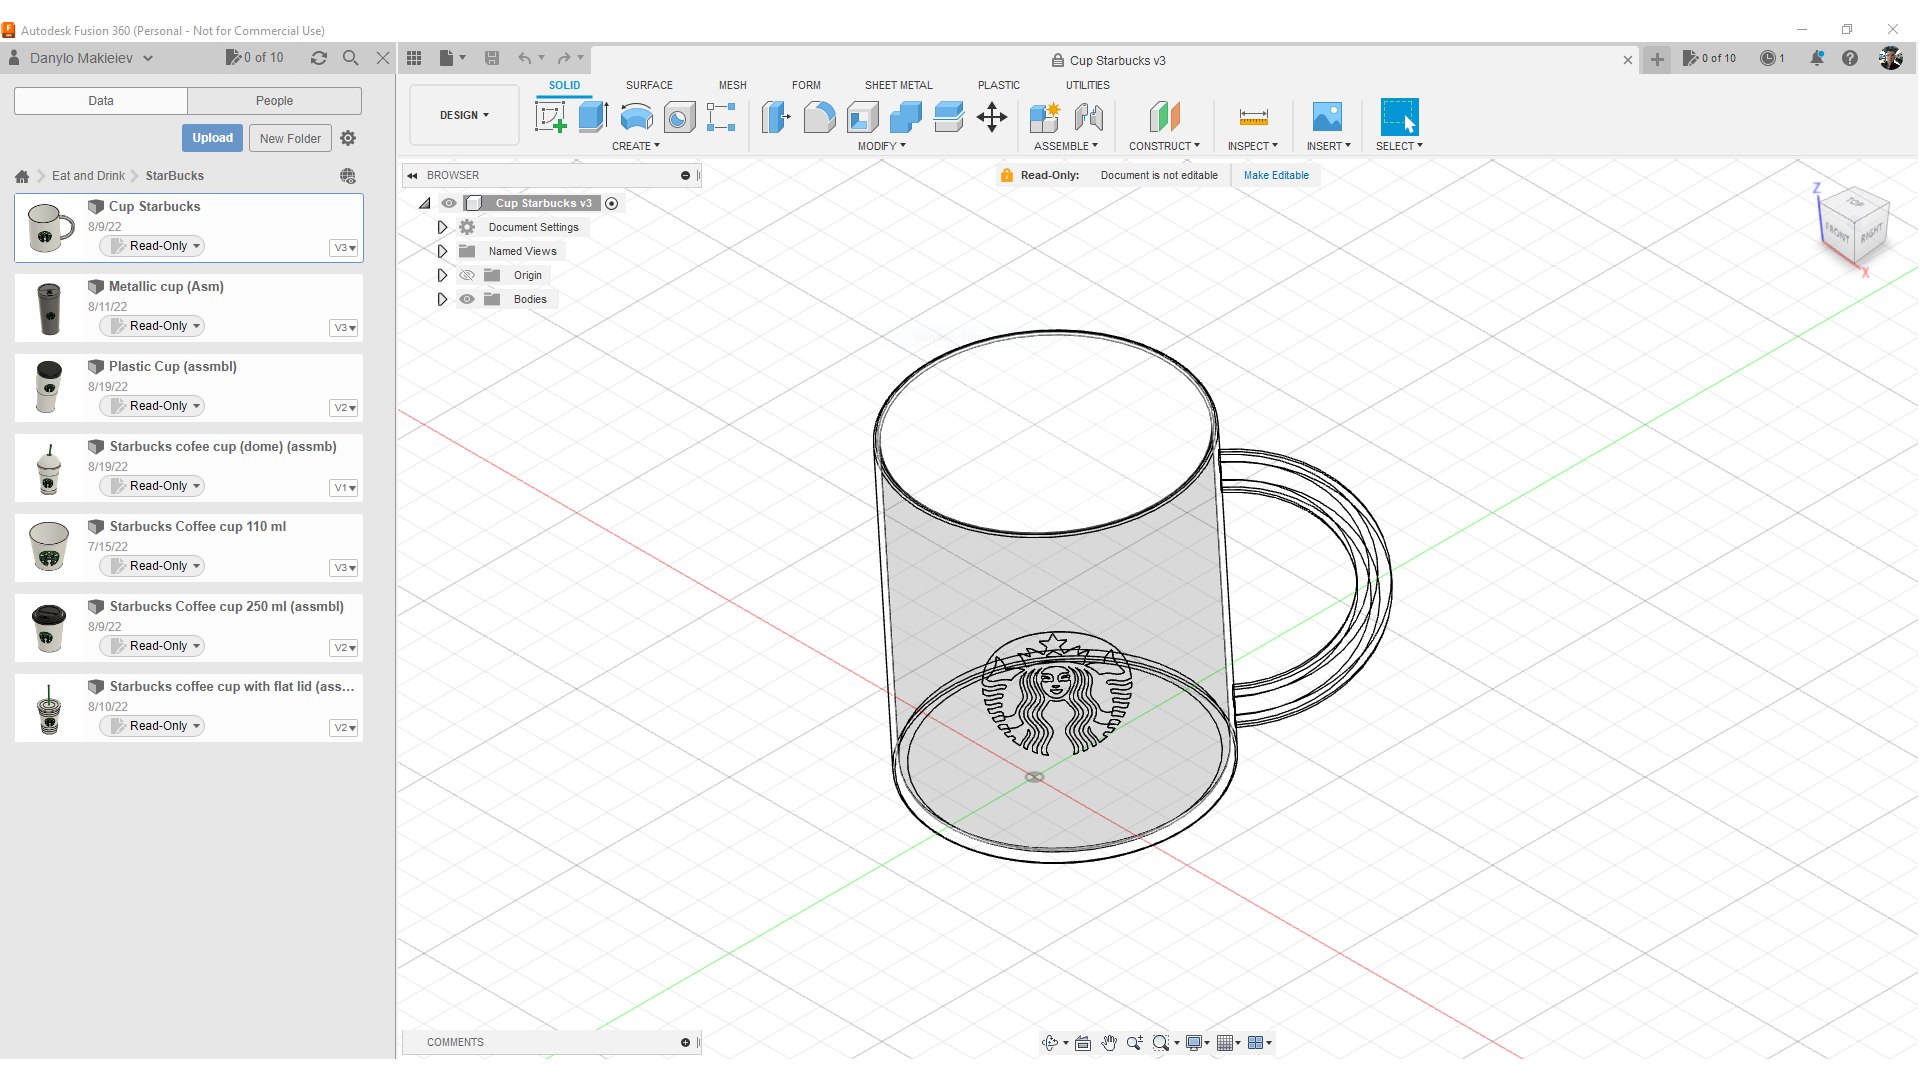Expand the Bodies folder node
The height and width of the screenshot is (1080, 1920).
coord(442,299)
